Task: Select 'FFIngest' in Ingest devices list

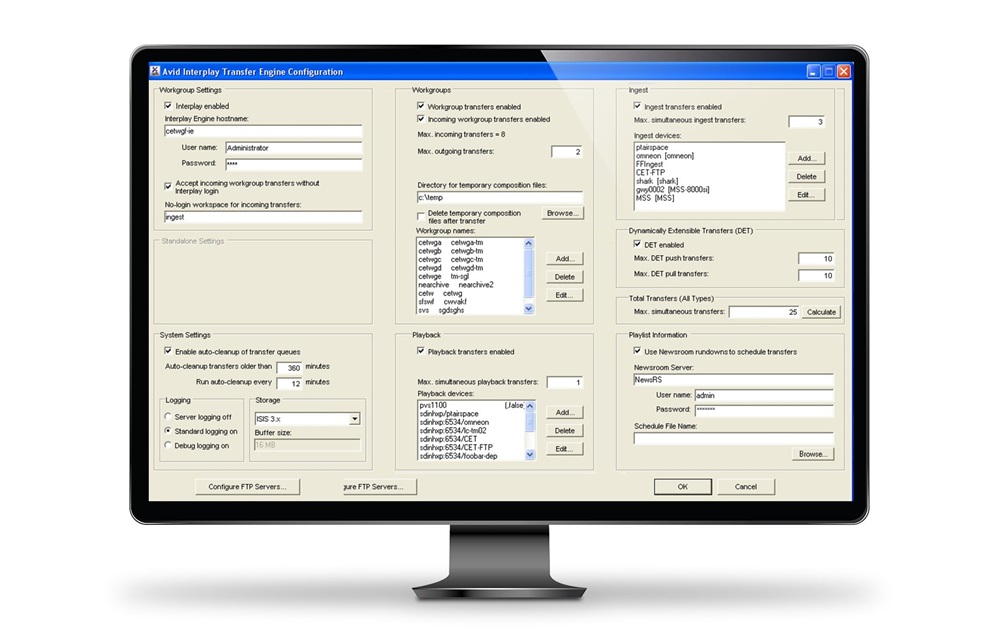Action: (x=649, y=164)
